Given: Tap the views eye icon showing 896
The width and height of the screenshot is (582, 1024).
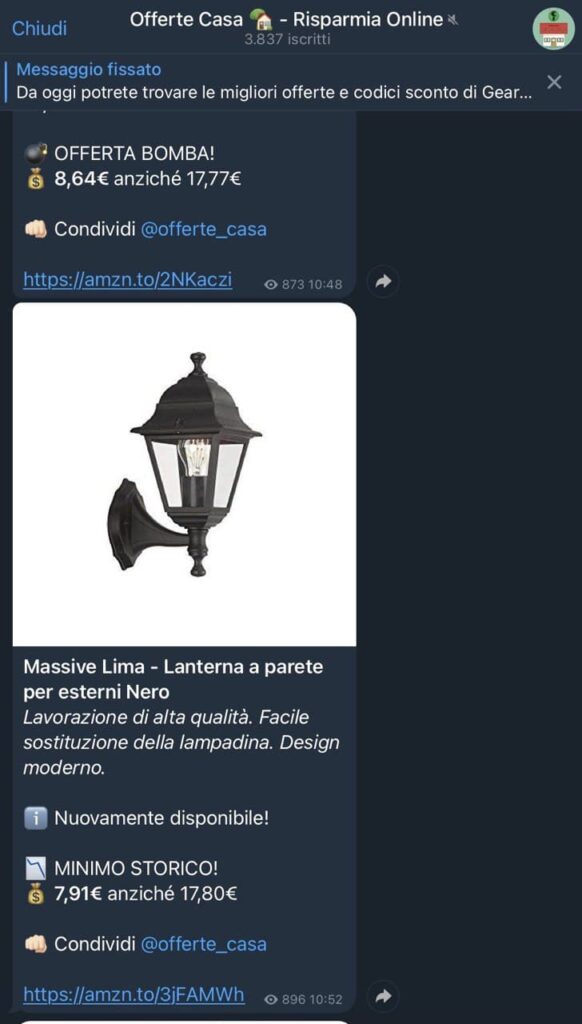Looking at the screenshot, I should pyautogui.click(x=271, y=999).
